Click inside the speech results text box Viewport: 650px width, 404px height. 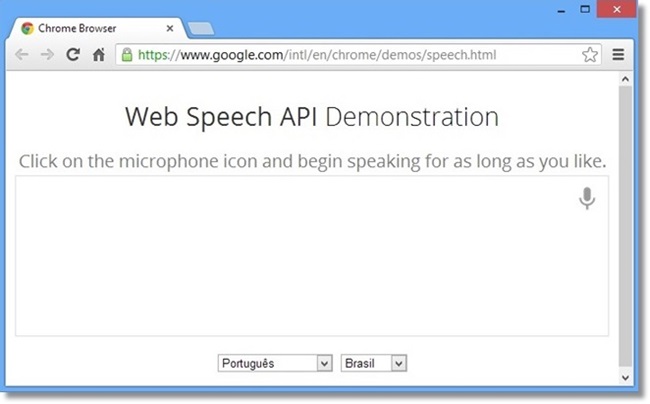click(x=312, y=256)
